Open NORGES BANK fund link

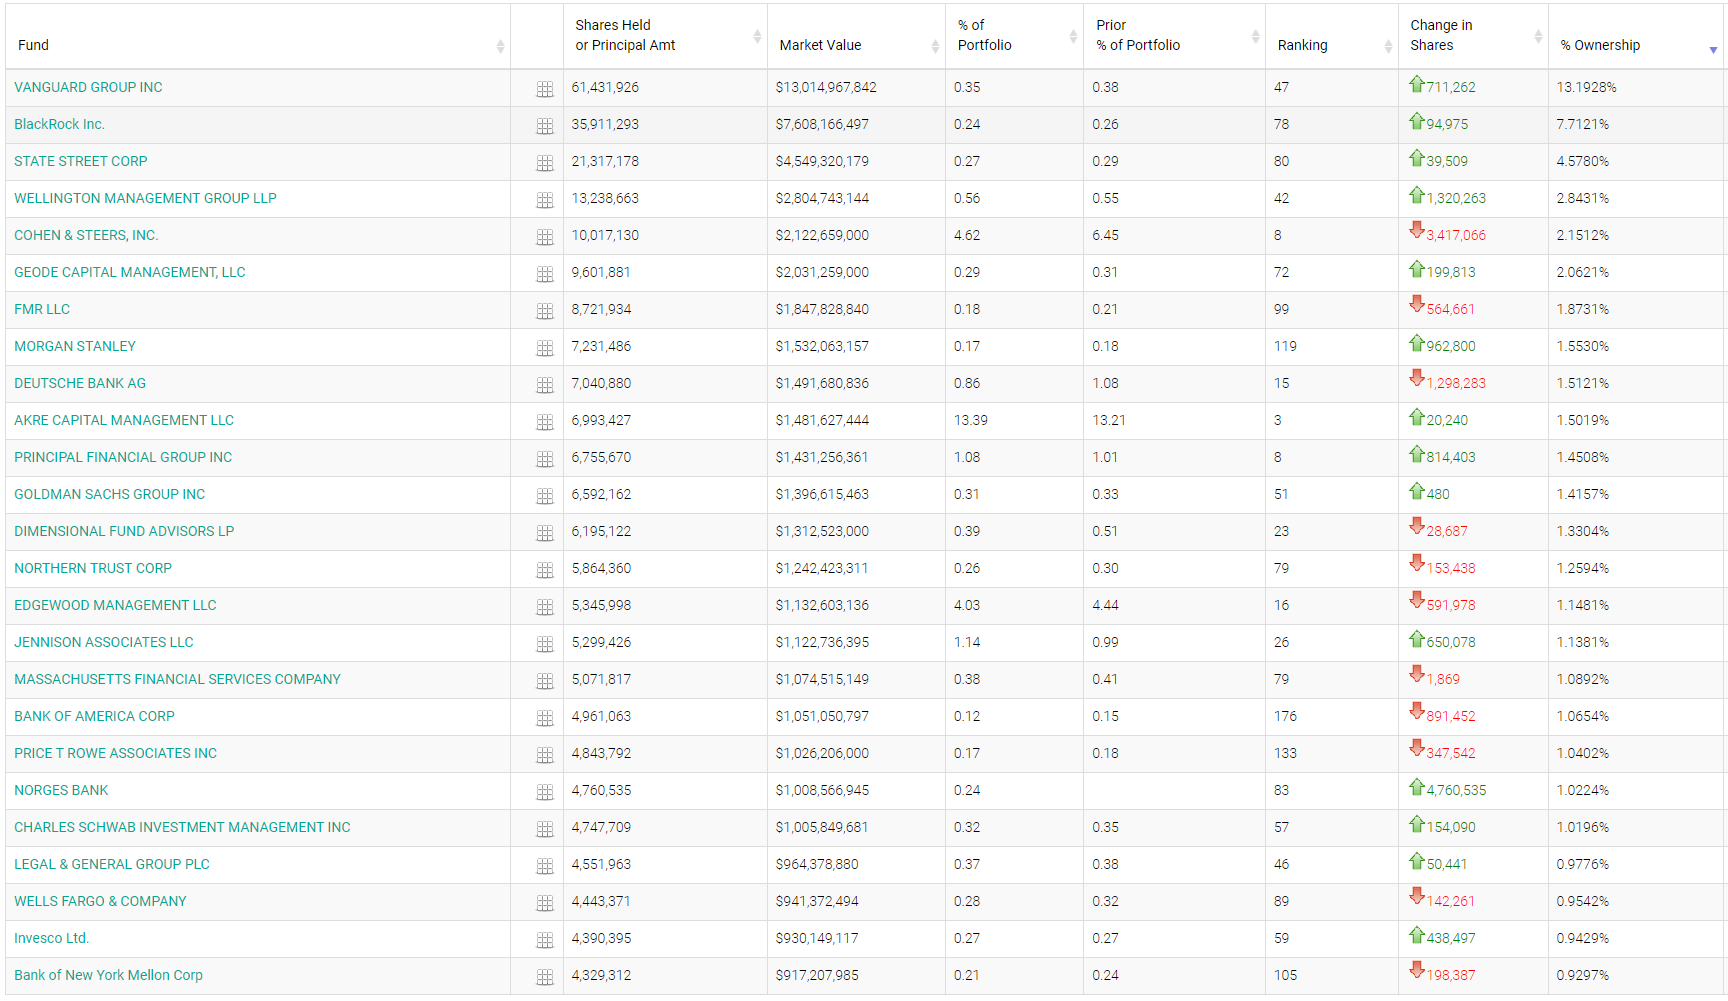(x=61, y=790)
